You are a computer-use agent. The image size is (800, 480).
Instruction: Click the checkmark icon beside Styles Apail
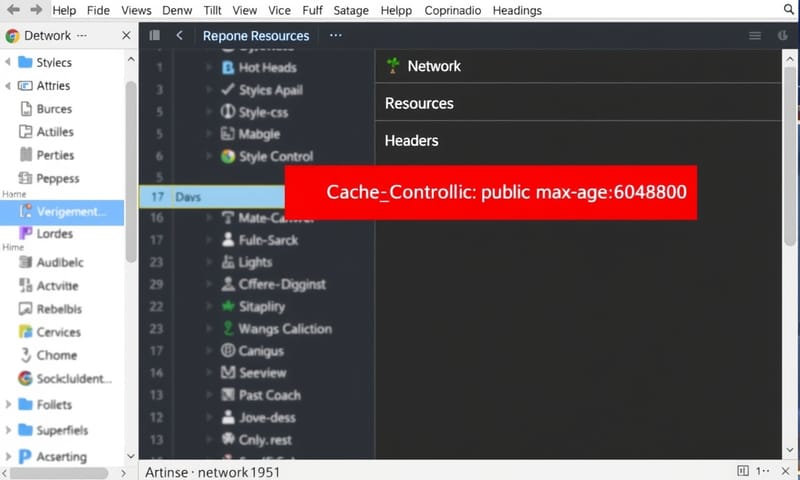pos(227,90)
